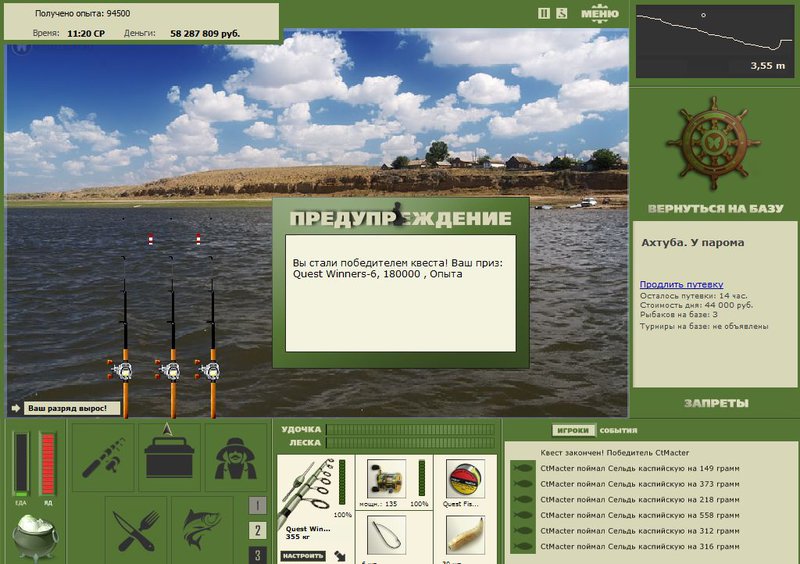Click the cooking pot icon

point(35,537)
